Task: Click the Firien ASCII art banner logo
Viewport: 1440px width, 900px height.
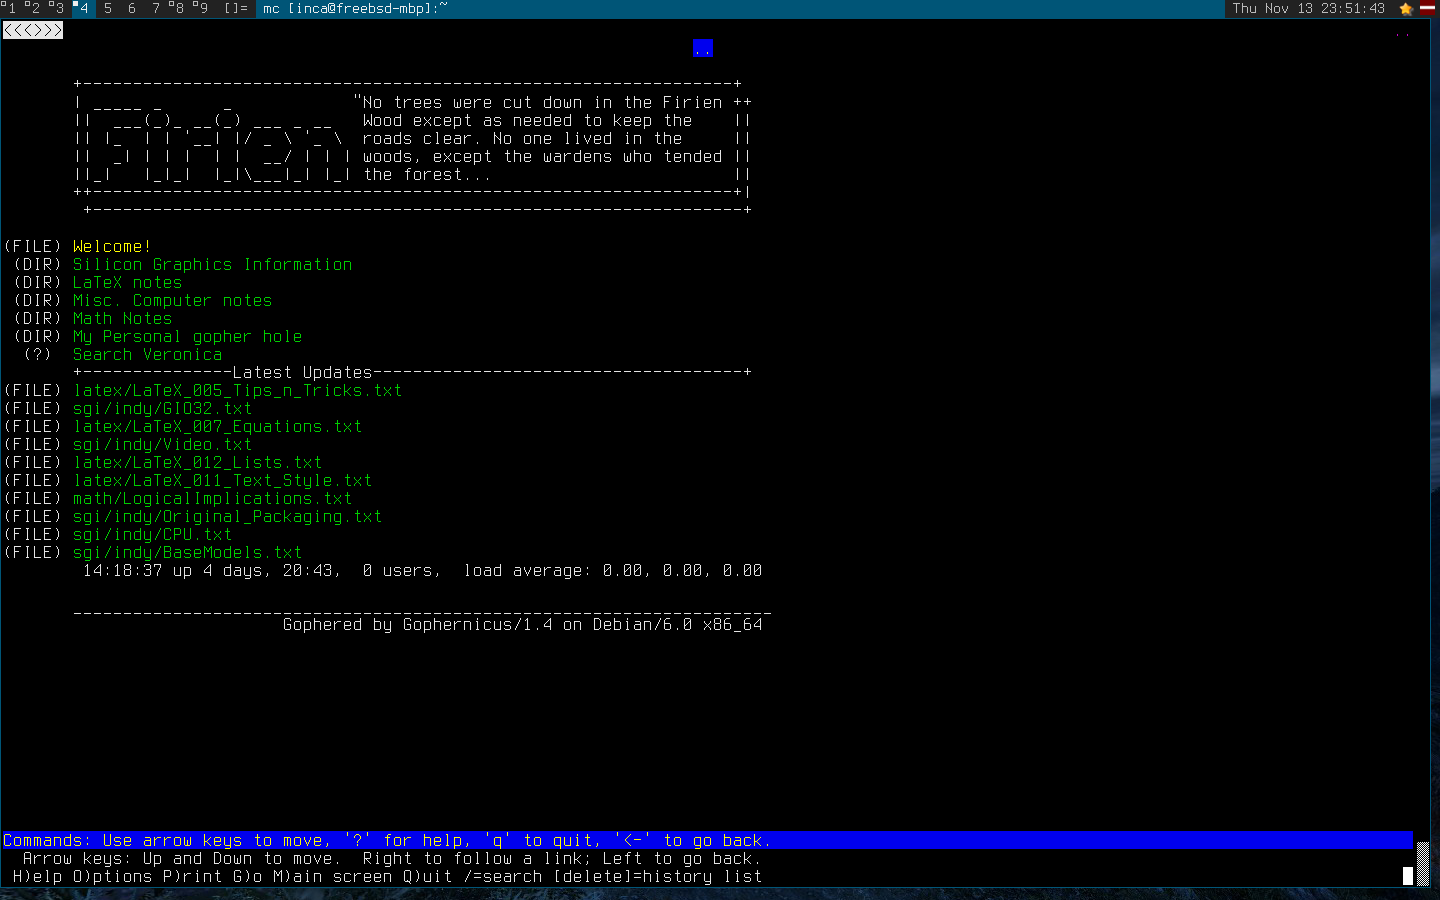Action: click(217, 138)
